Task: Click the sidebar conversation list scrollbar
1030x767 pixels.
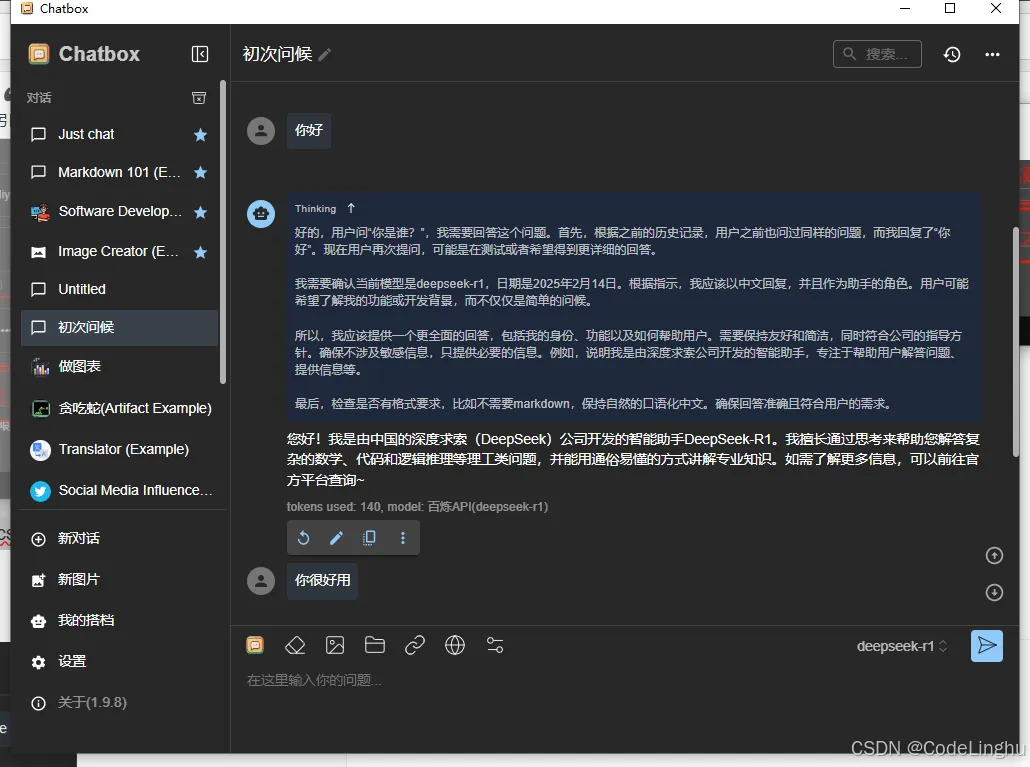Action: pos(223,231)
